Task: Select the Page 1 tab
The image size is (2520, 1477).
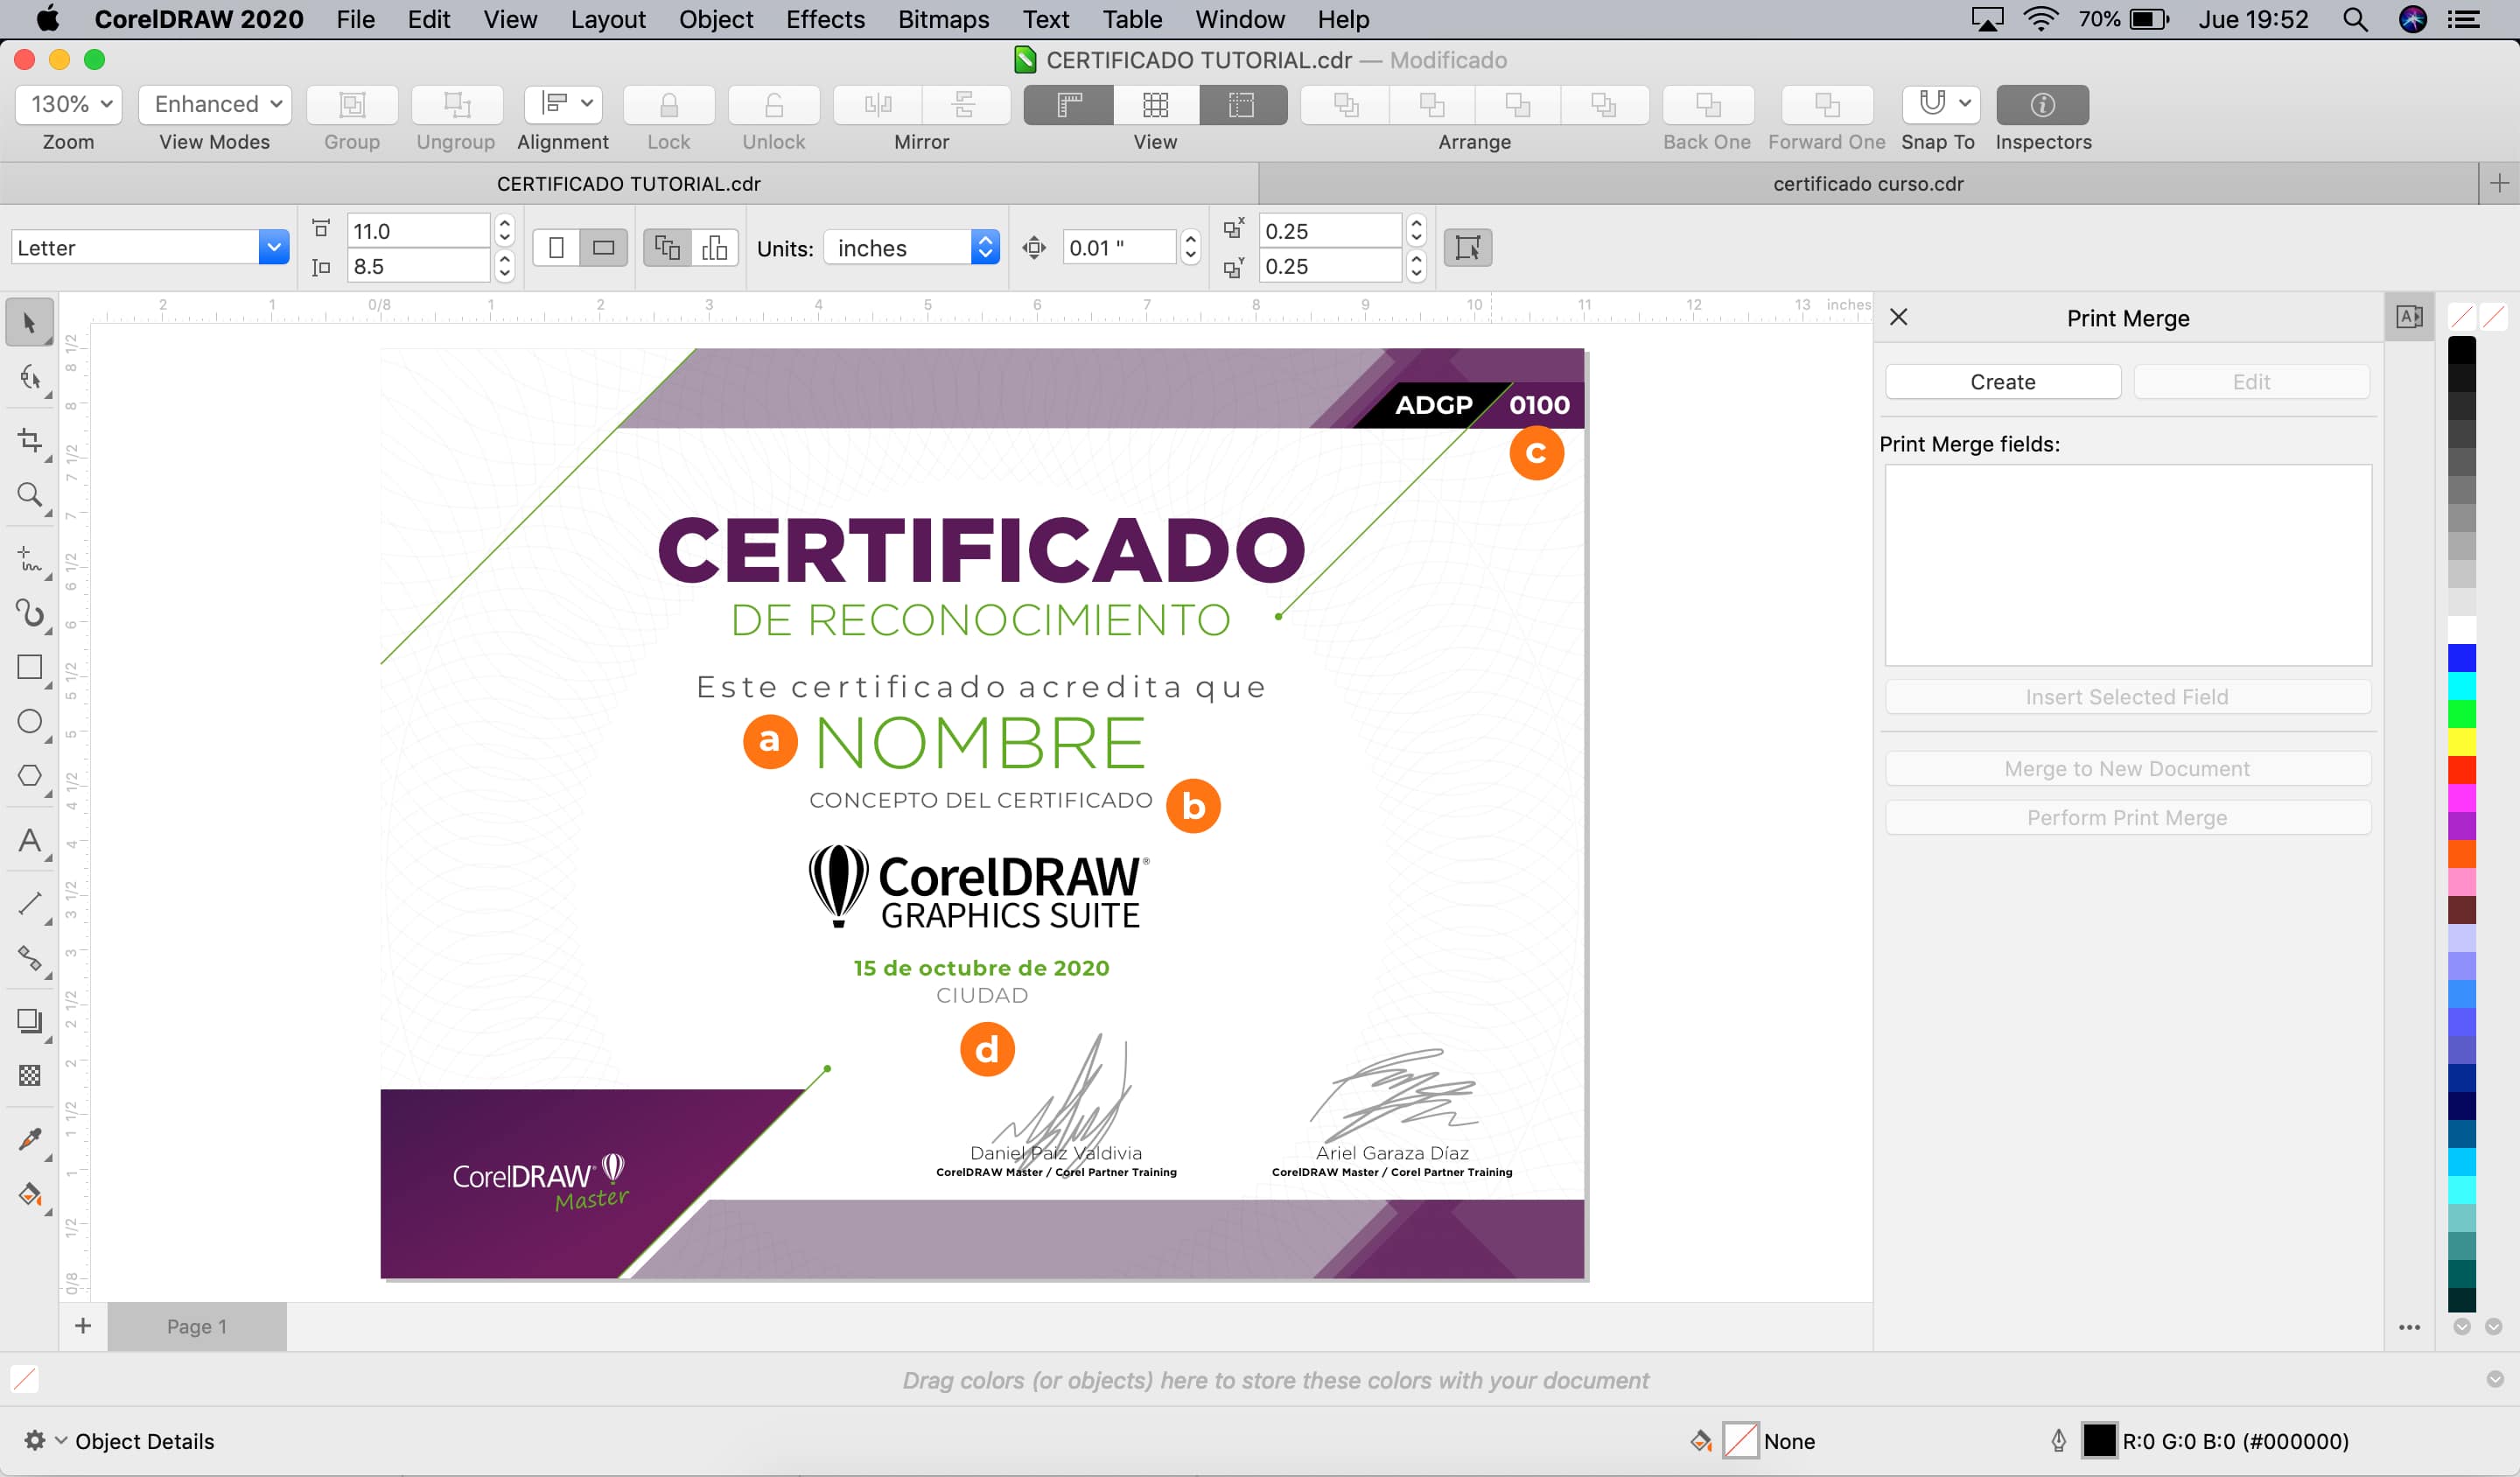Action: (x=197, y=1326)
